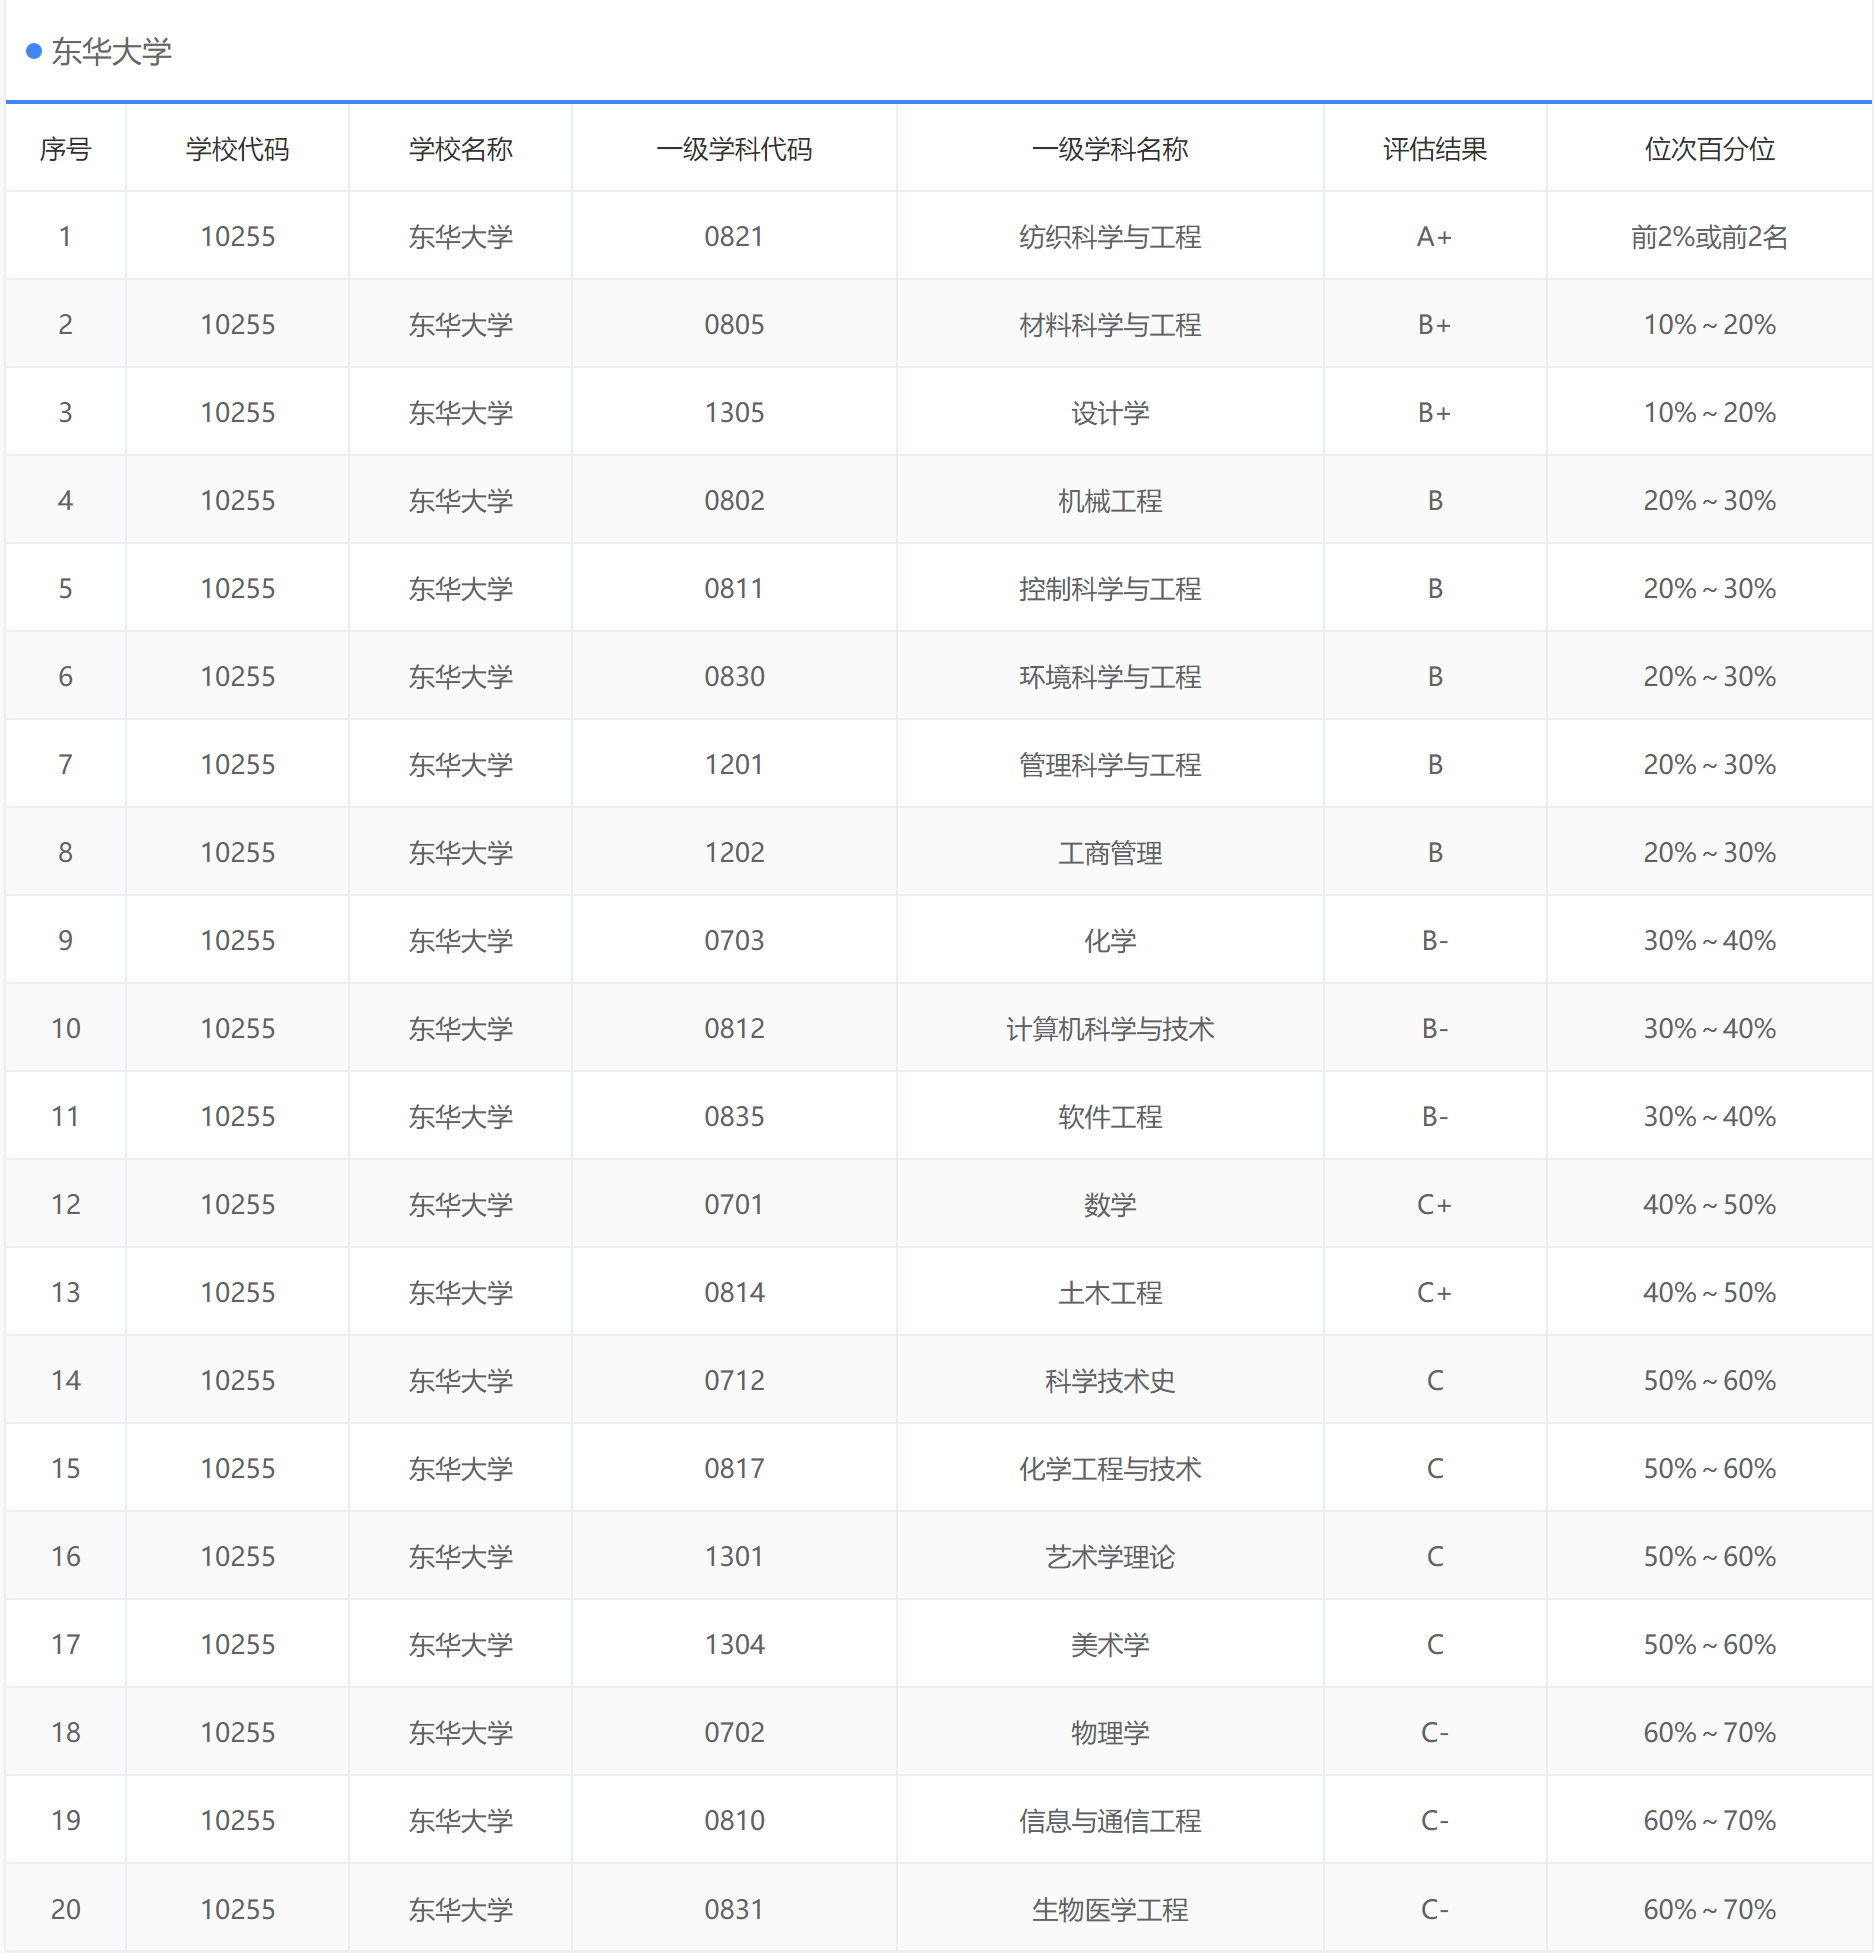Click subject code 1202
Image resolution: width=1874 pixels, height=1953 pixels.
(734, 853)
